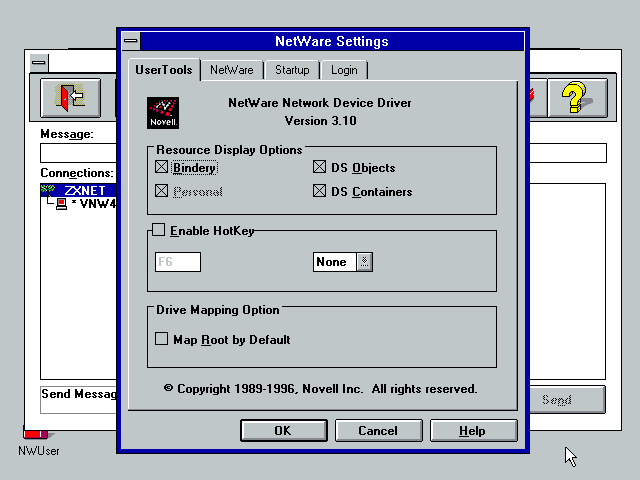Check Map Root by Default
This screenshot has height=480, width=640.
point(162,339)
